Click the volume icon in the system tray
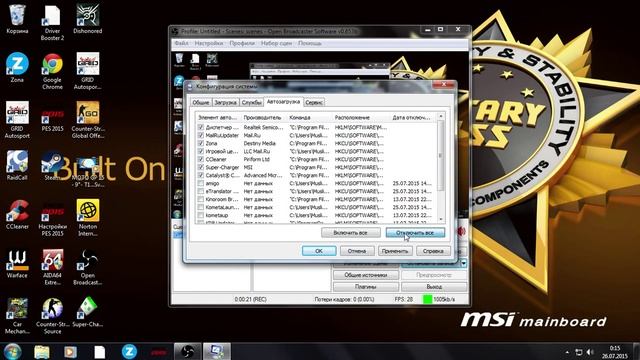The image size is (640, 360). 590,352
